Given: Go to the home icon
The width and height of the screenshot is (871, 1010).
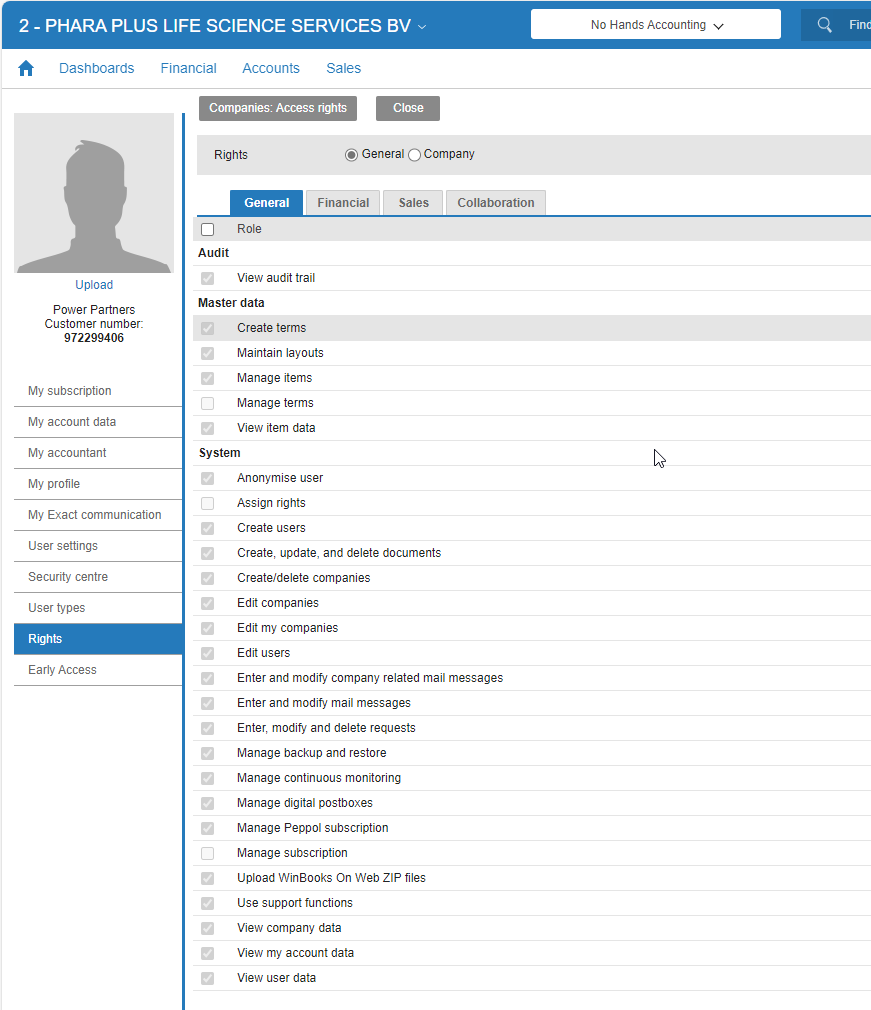Looking at the screenshot, I should pyautogui.click(x=26, y=68).
